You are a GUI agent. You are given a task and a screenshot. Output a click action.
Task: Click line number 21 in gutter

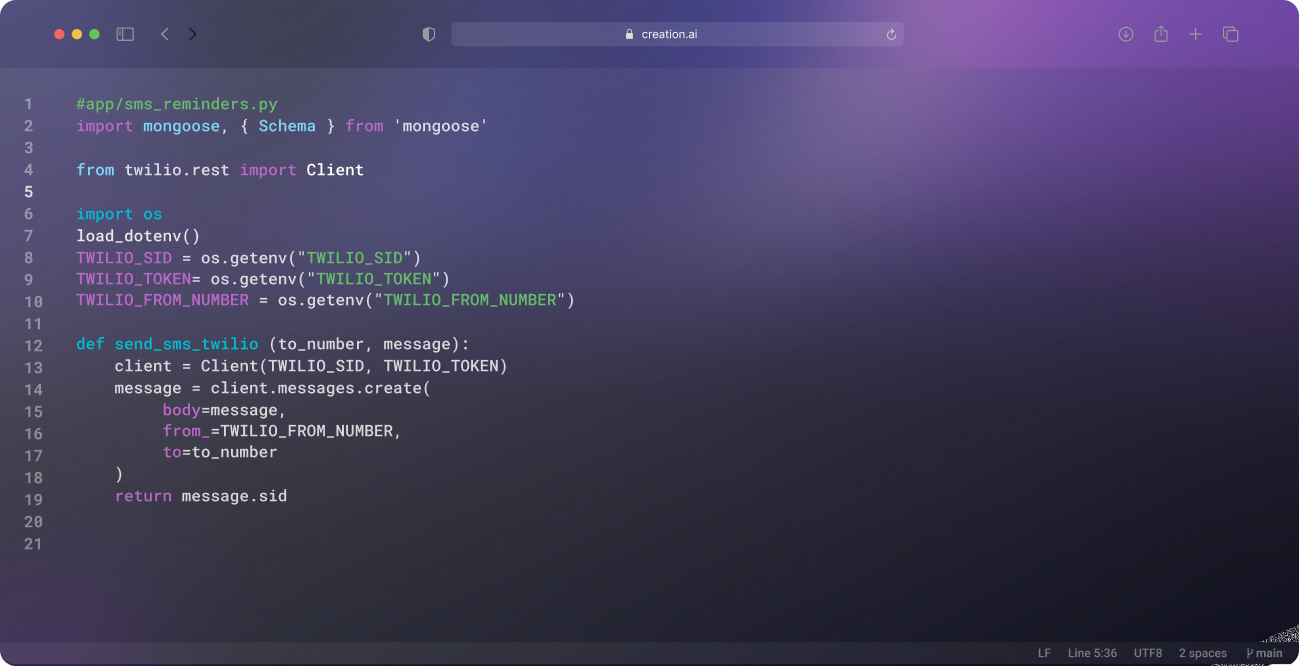tap(33, 544)
